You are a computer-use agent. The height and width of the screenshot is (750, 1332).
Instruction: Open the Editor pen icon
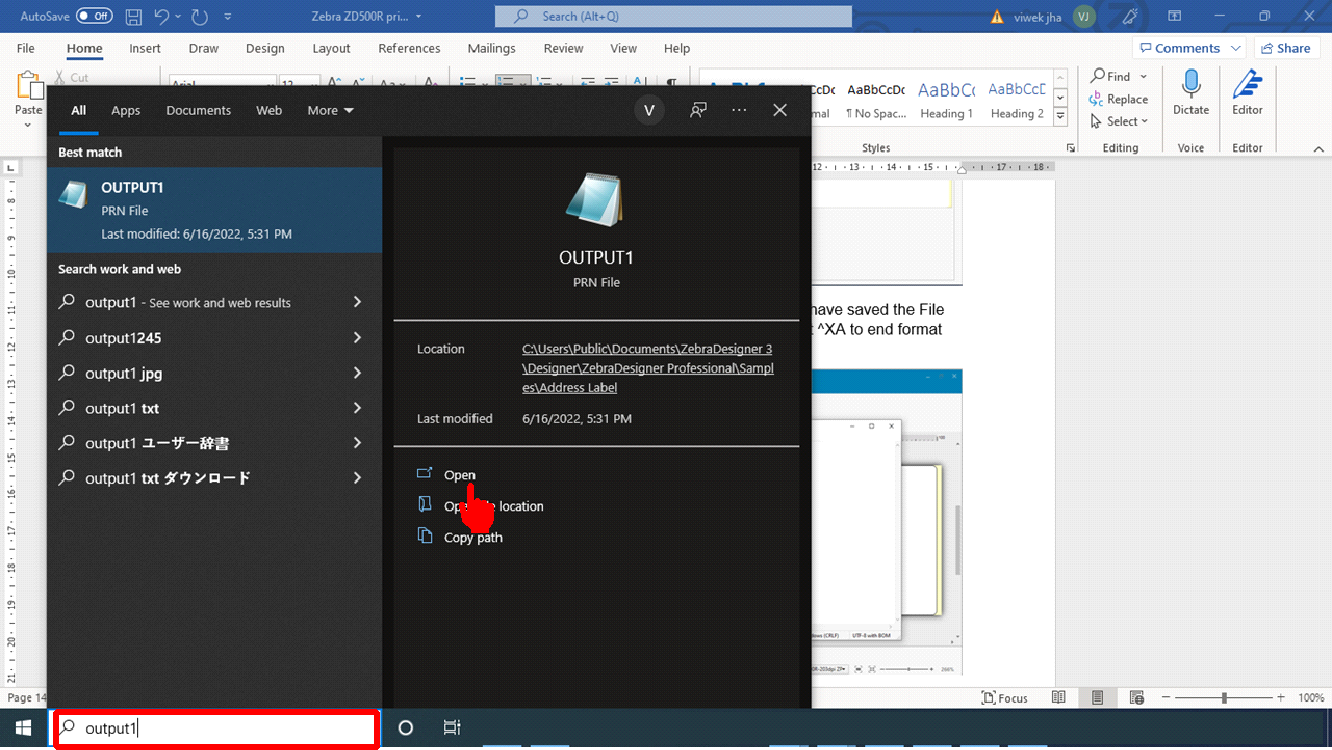pos(1246,93)
